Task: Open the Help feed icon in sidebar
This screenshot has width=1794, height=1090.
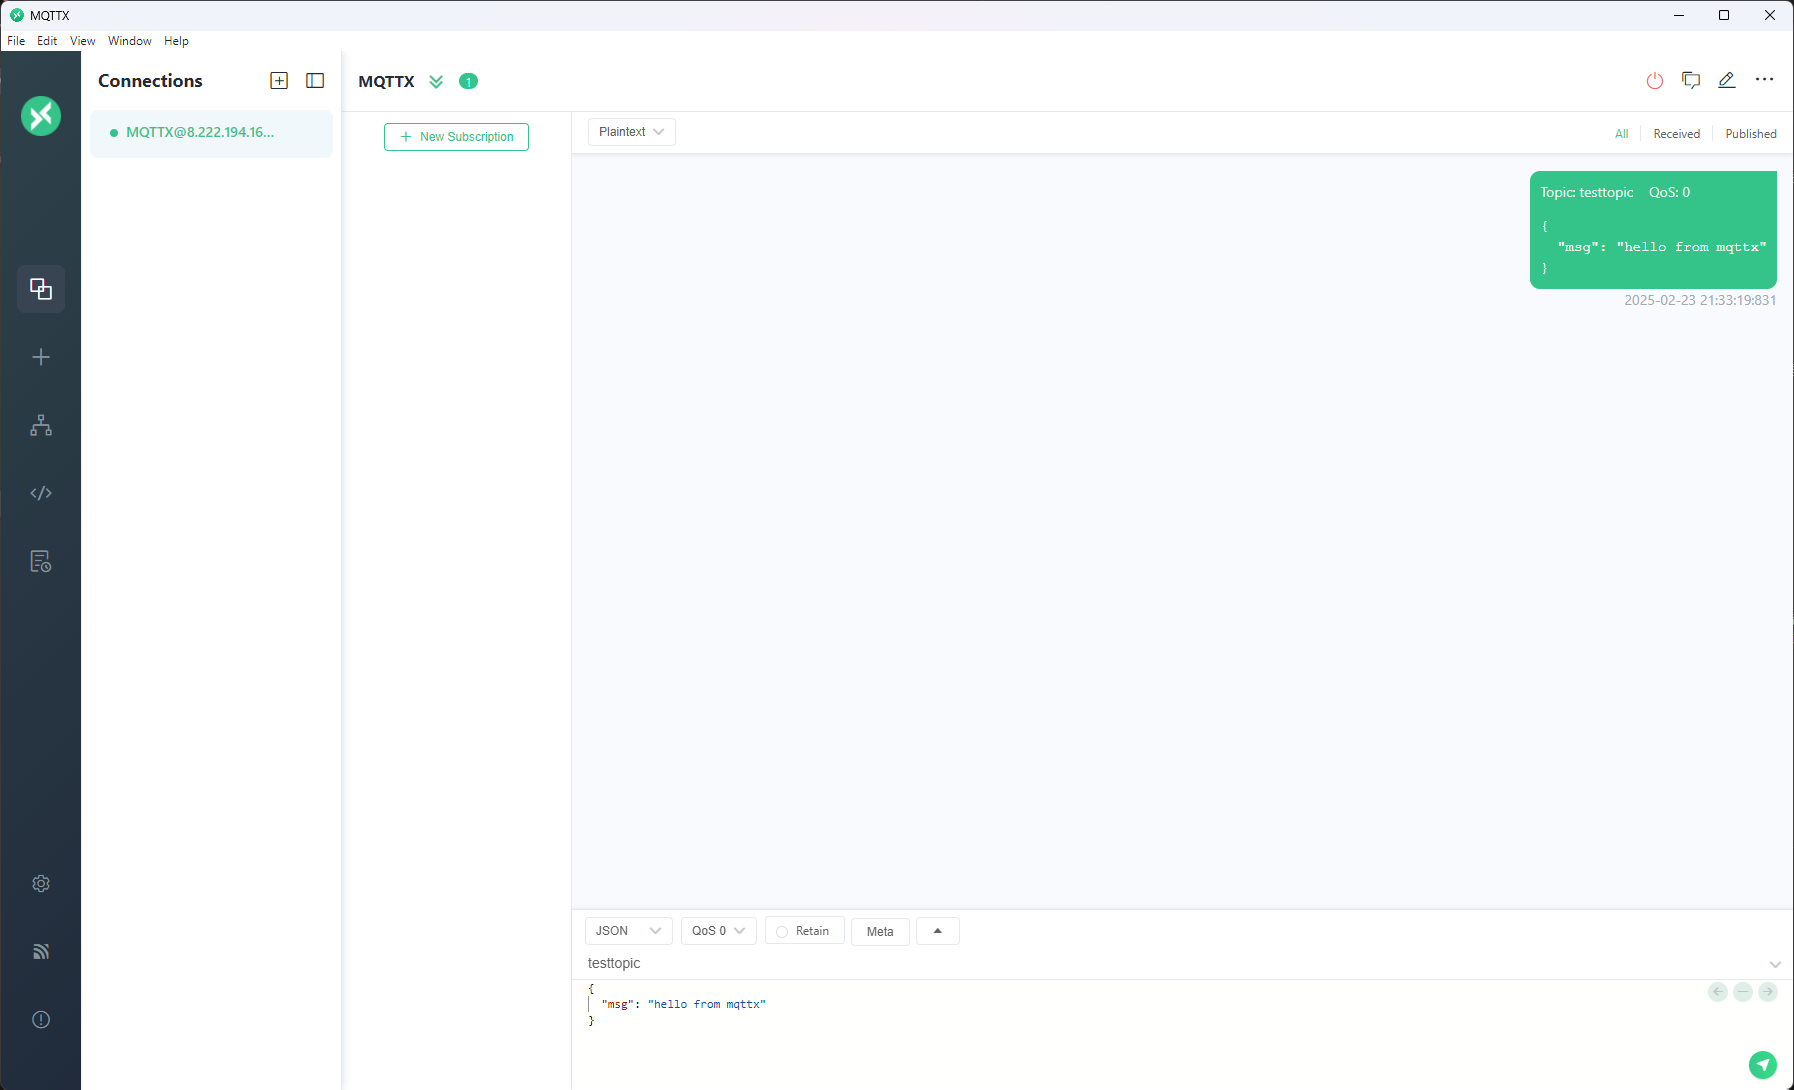Action: (x=41, y=951)
